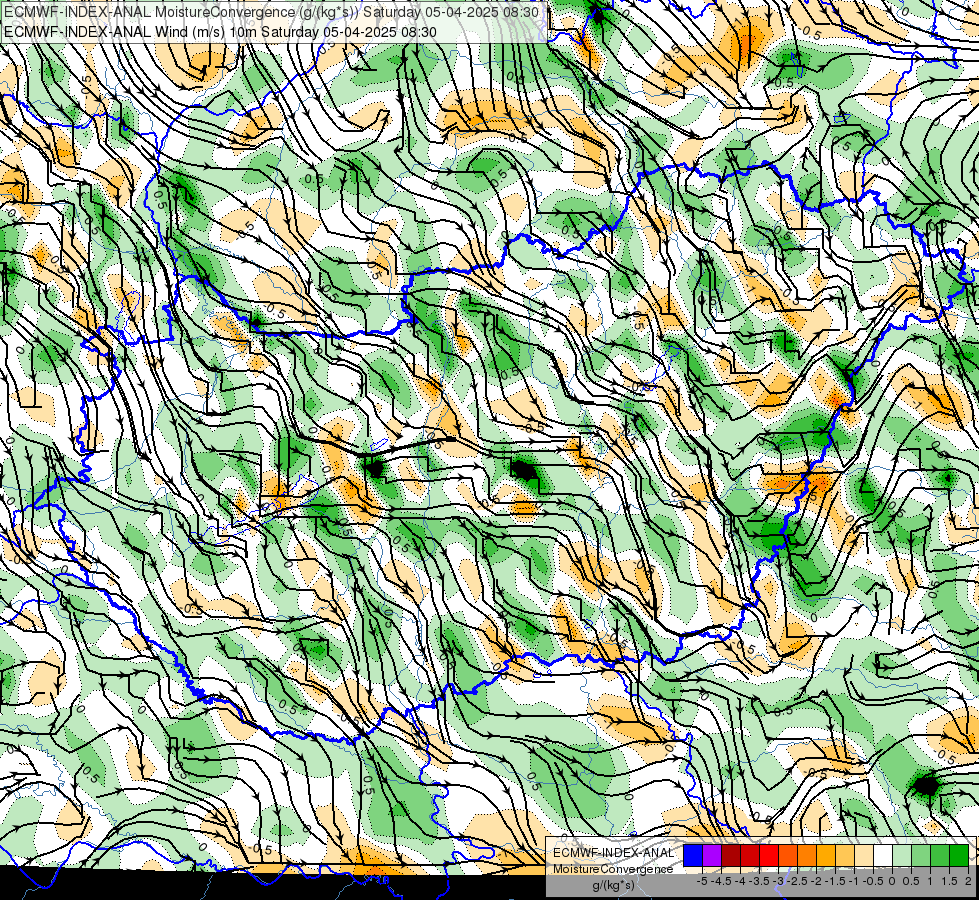The height and width of the screenshot is (900, 979).
Task: Click the 2 legend tick label
Action: [969, 881]
